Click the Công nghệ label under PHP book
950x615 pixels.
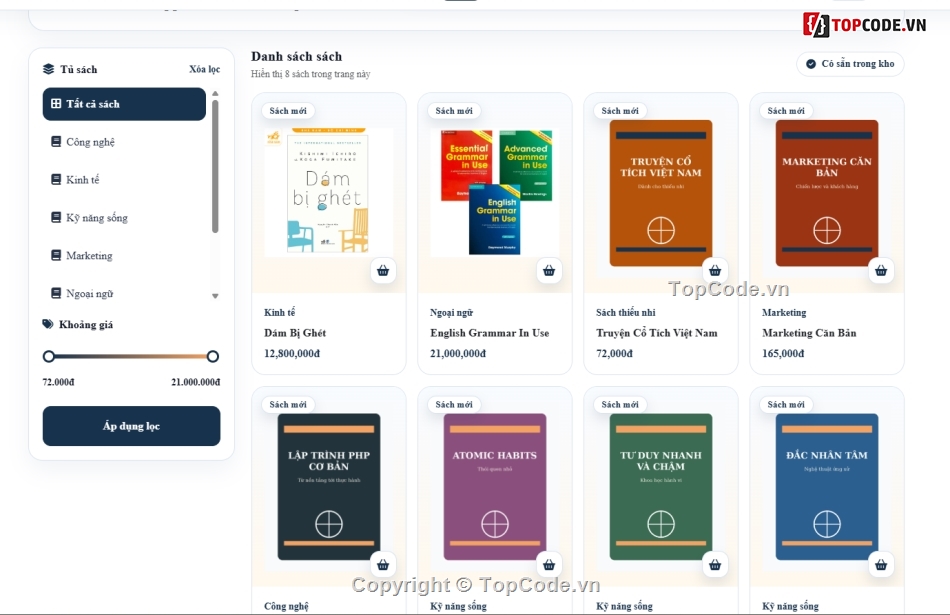point(286,606)
